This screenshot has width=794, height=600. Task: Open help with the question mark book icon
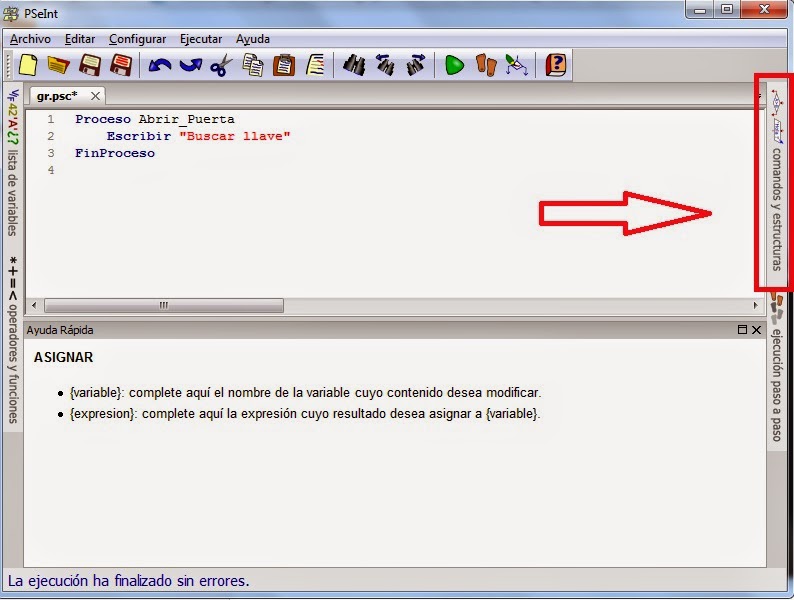coord(555,65)
